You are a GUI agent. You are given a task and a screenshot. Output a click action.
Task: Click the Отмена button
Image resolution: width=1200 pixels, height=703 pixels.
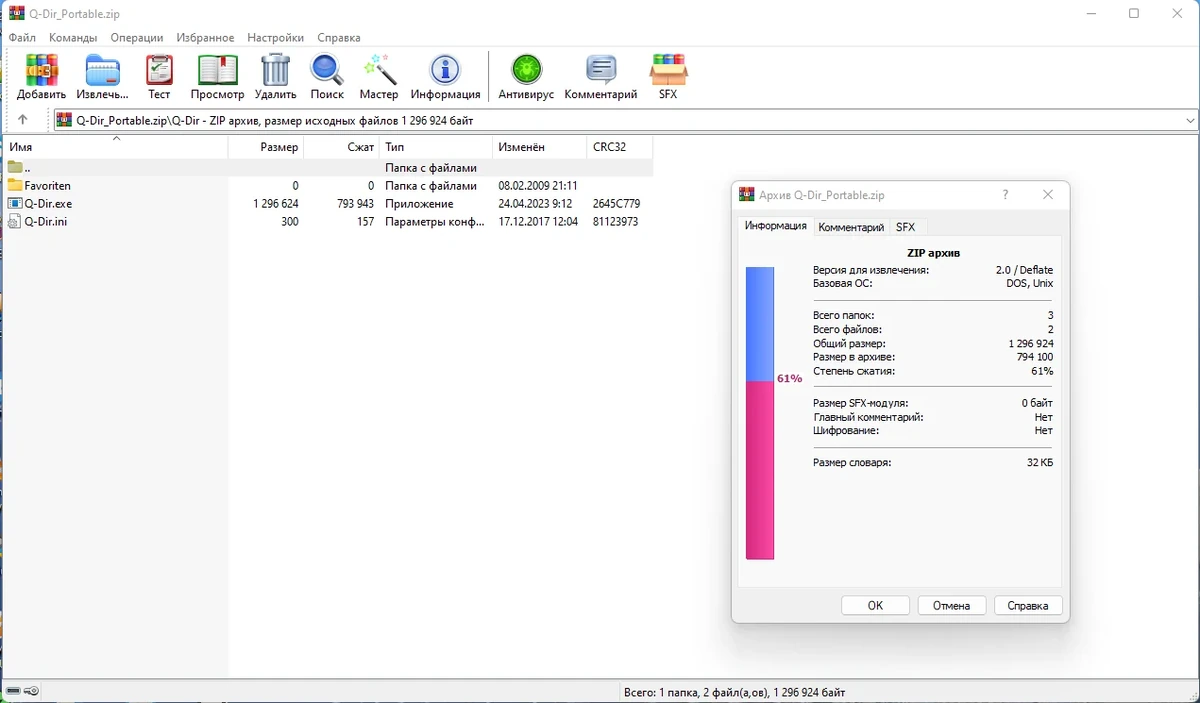952,606
